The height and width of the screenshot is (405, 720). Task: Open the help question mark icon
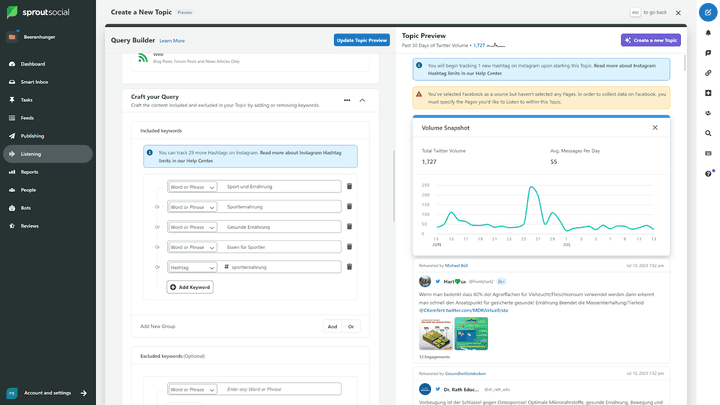point(708,173)
